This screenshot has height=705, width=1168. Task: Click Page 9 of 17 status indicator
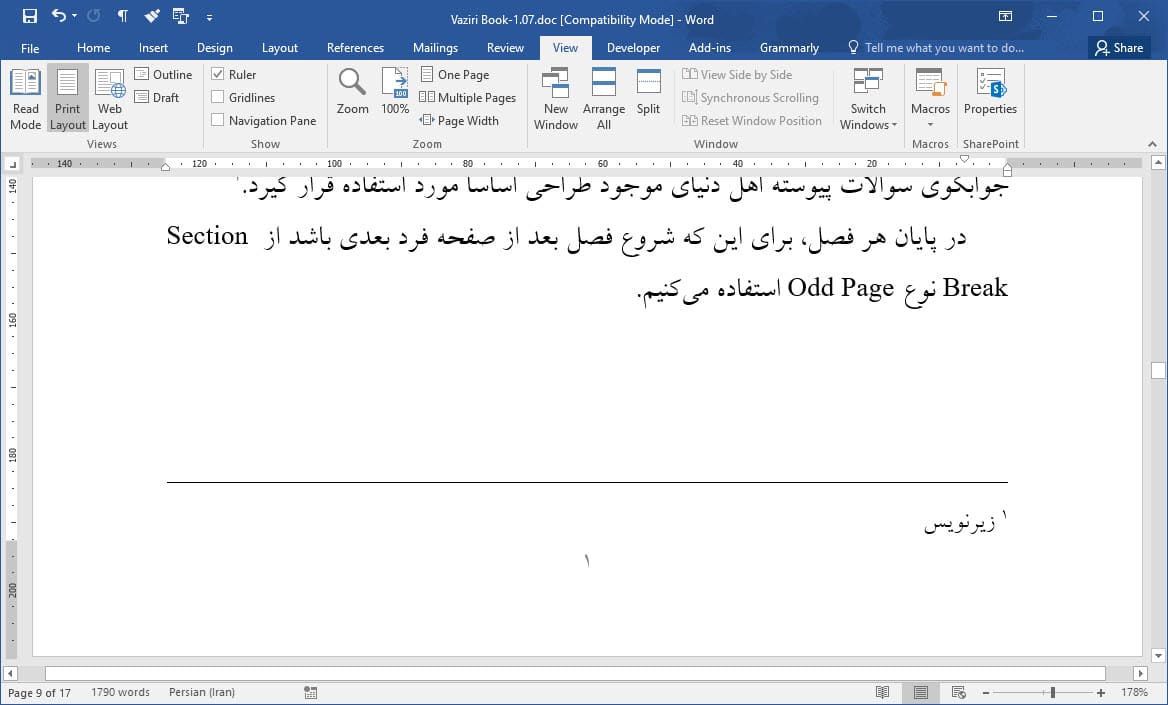39,691
